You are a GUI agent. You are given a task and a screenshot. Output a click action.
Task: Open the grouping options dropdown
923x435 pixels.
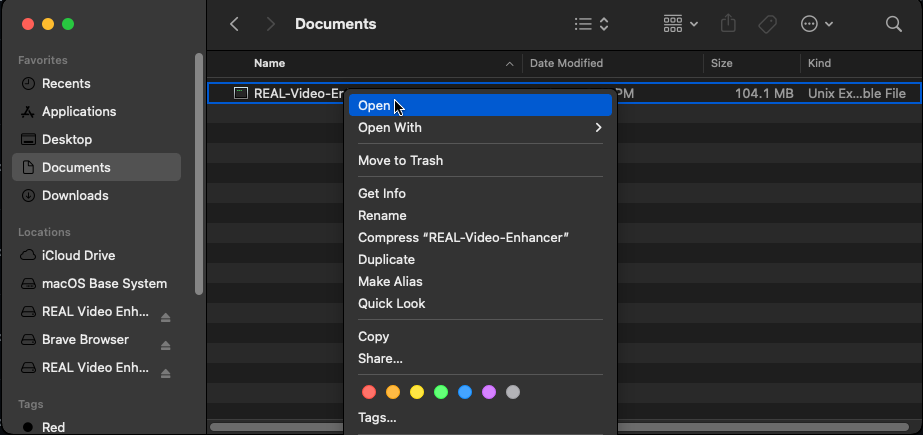(680, 24)
